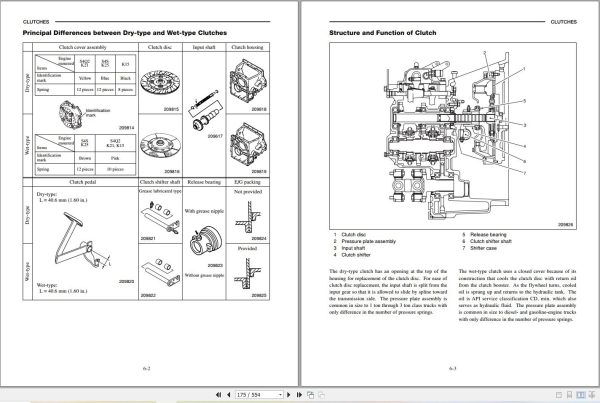The width and height of the screenshot is (600, 403).
Task: Jump to the last page
Action: [299, 395]
